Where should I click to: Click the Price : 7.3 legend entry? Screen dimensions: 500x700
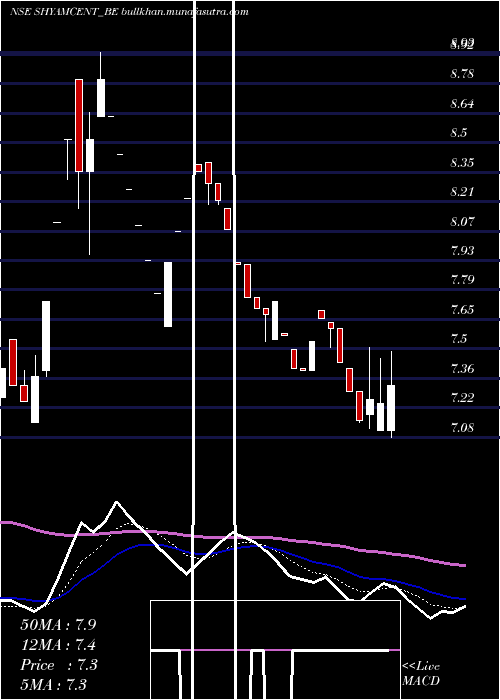click(x=58, y=665)
